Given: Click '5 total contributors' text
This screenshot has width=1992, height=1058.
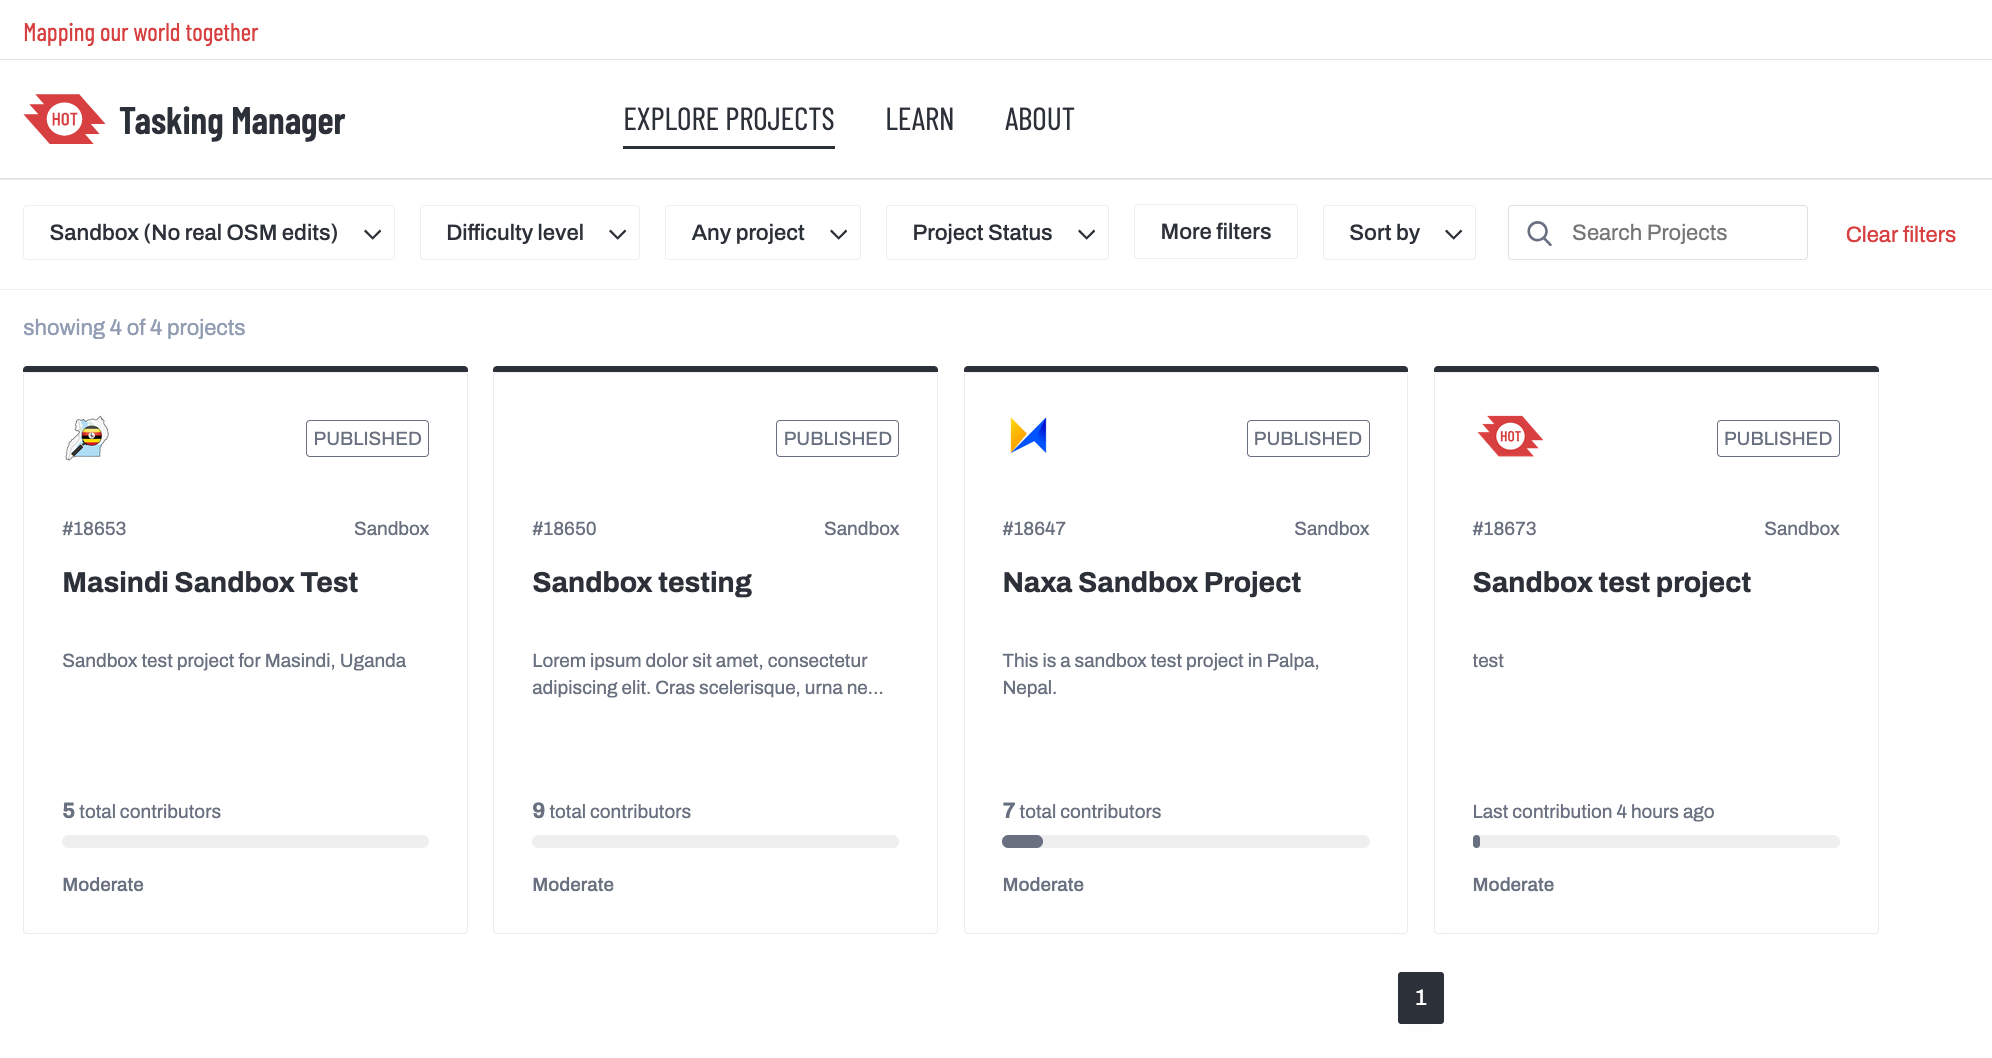Looking at the screenshot, I should 141,811.
